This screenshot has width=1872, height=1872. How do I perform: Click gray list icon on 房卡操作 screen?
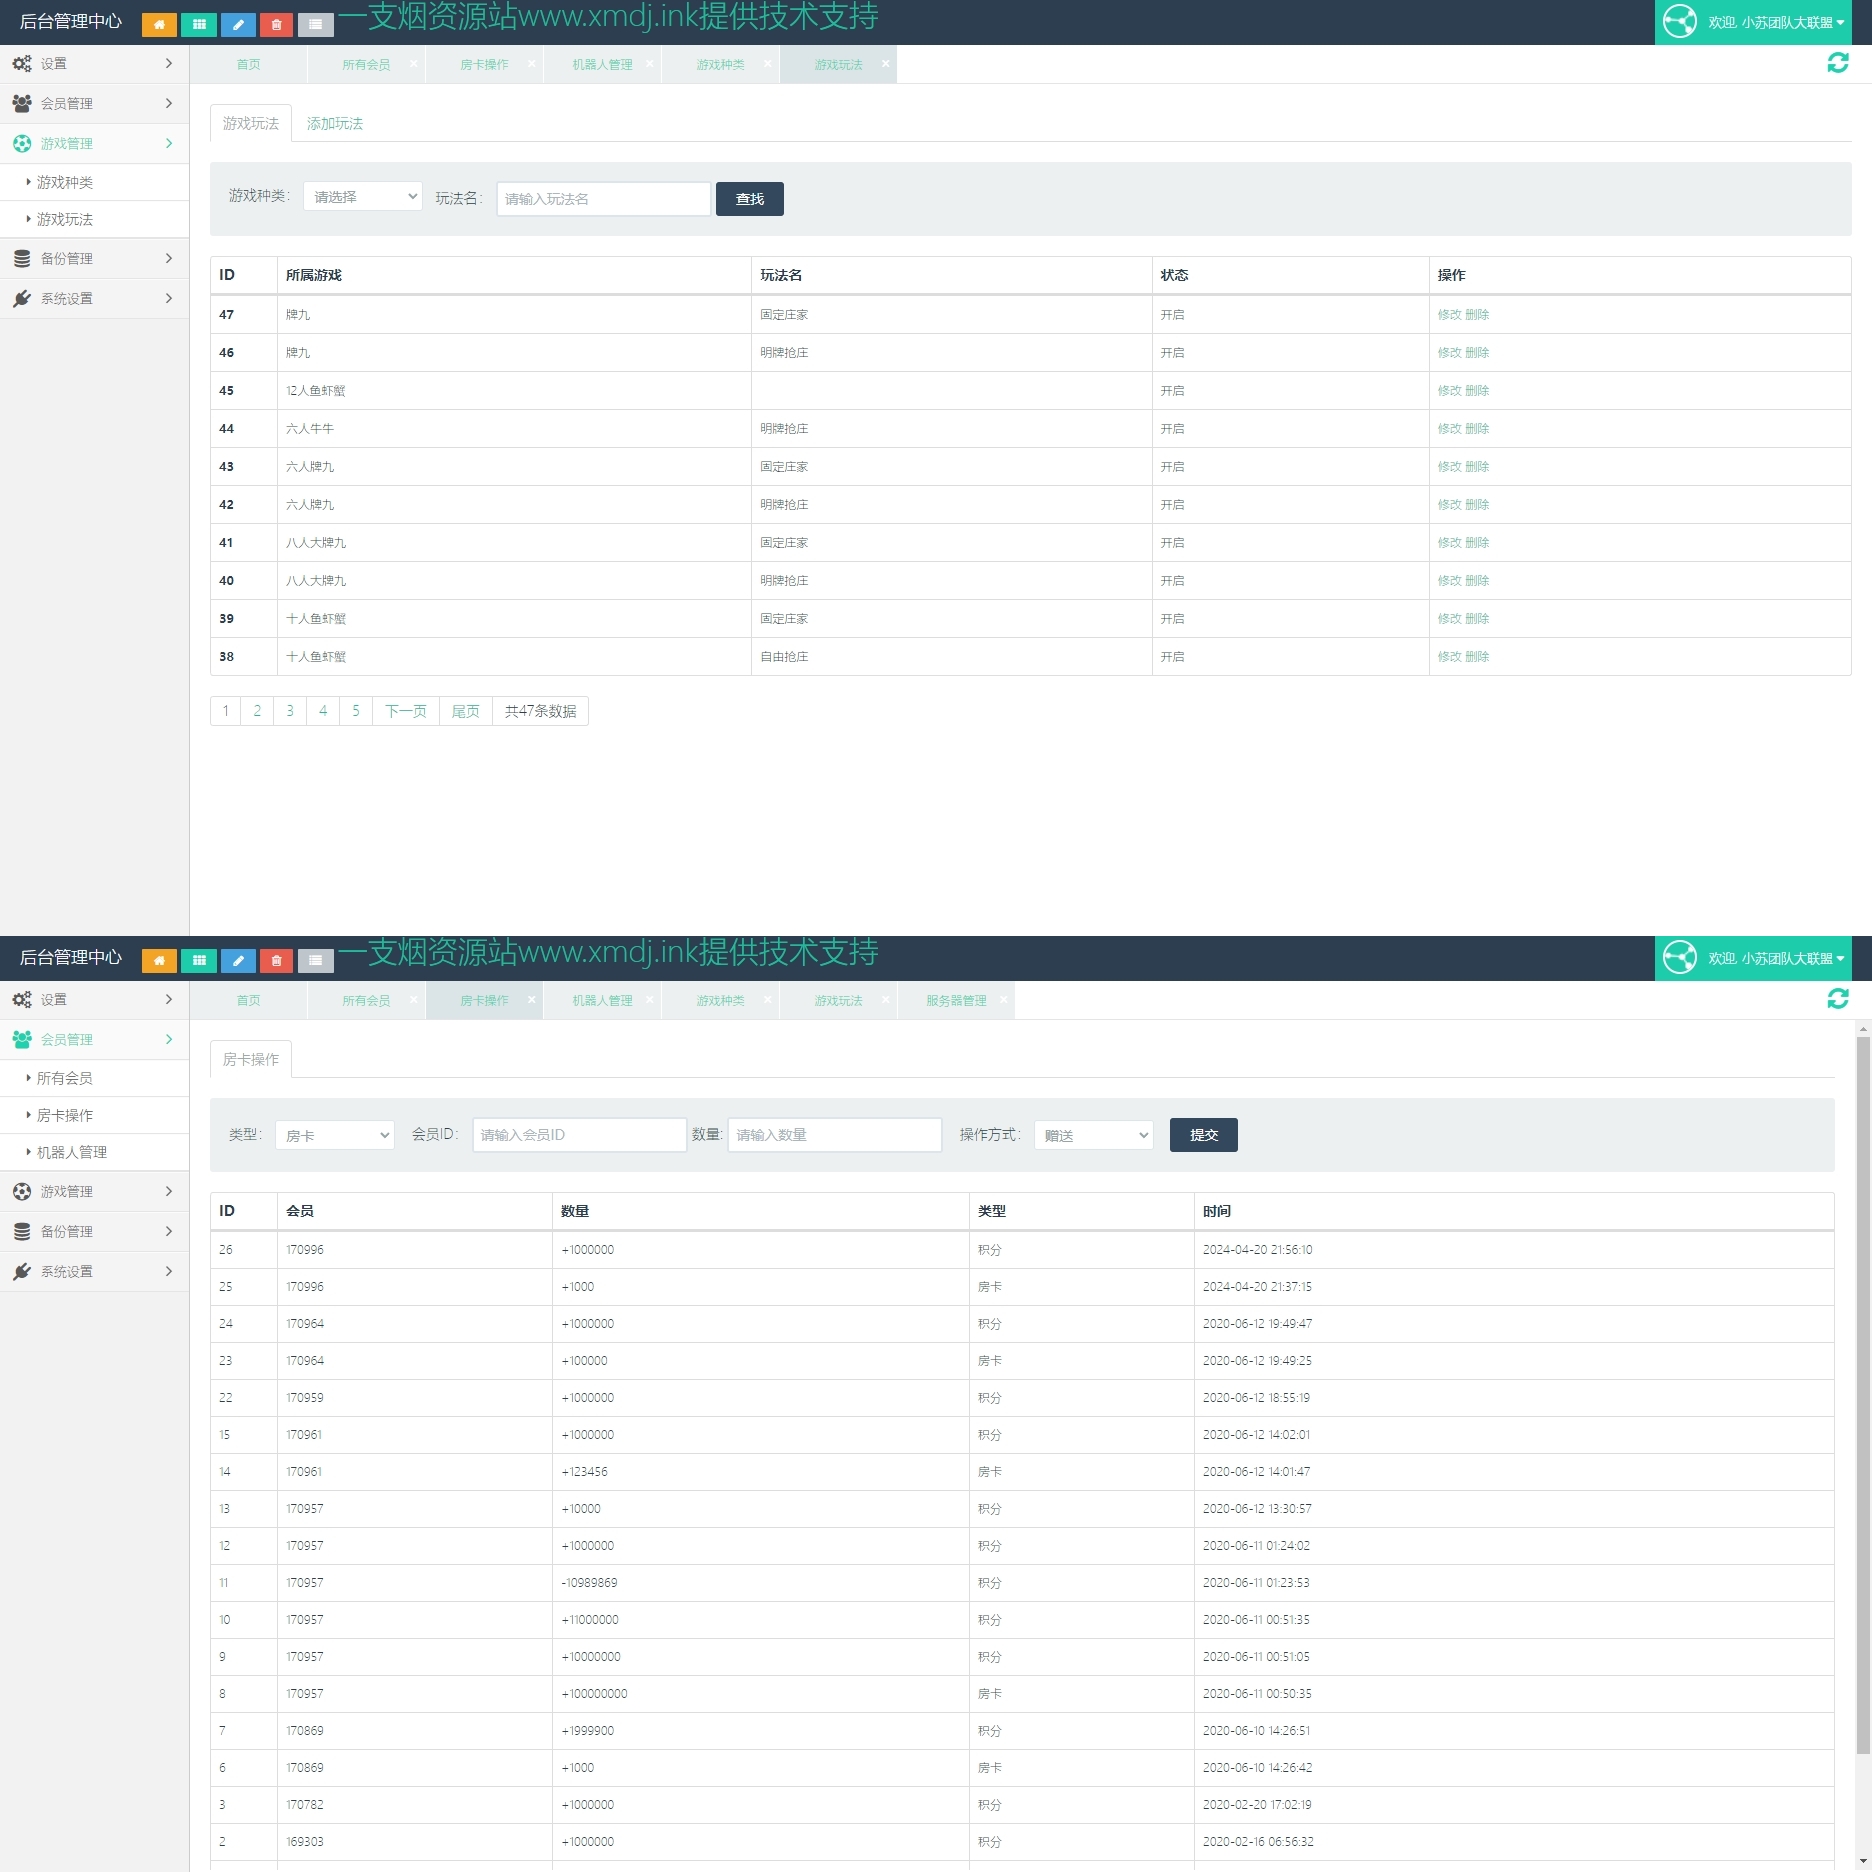[x=315, y=960]
